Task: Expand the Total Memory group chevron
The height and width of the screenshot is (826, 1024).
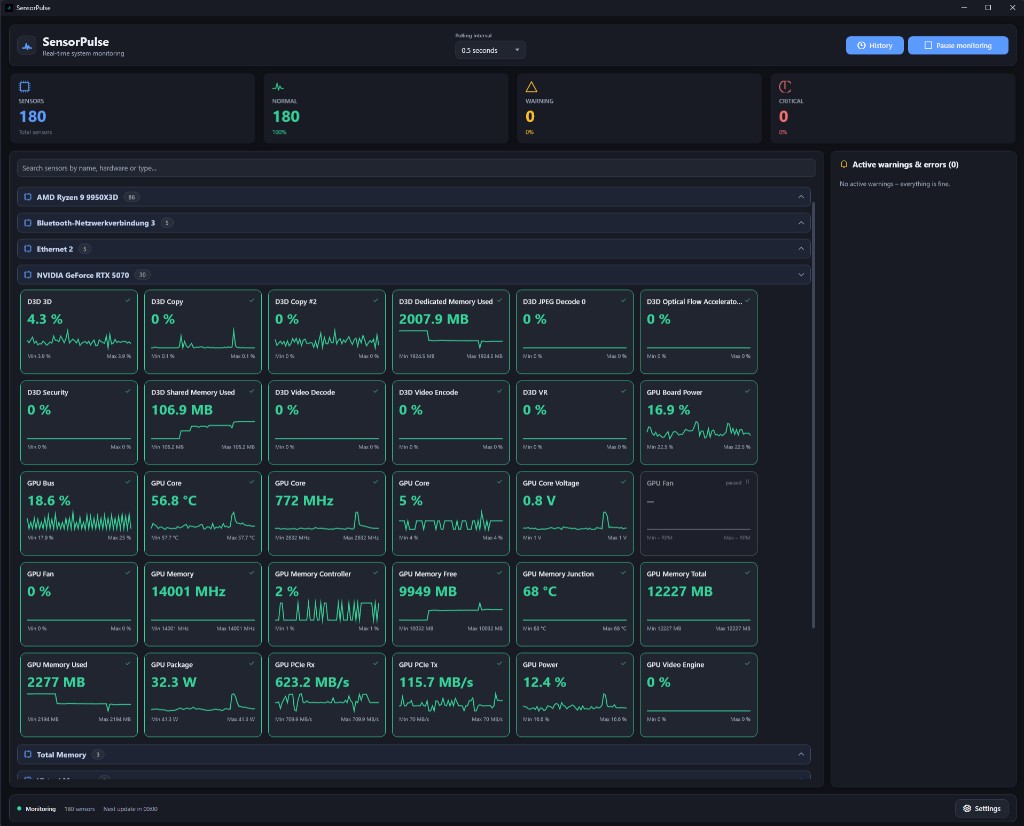Action: (801, 755)
